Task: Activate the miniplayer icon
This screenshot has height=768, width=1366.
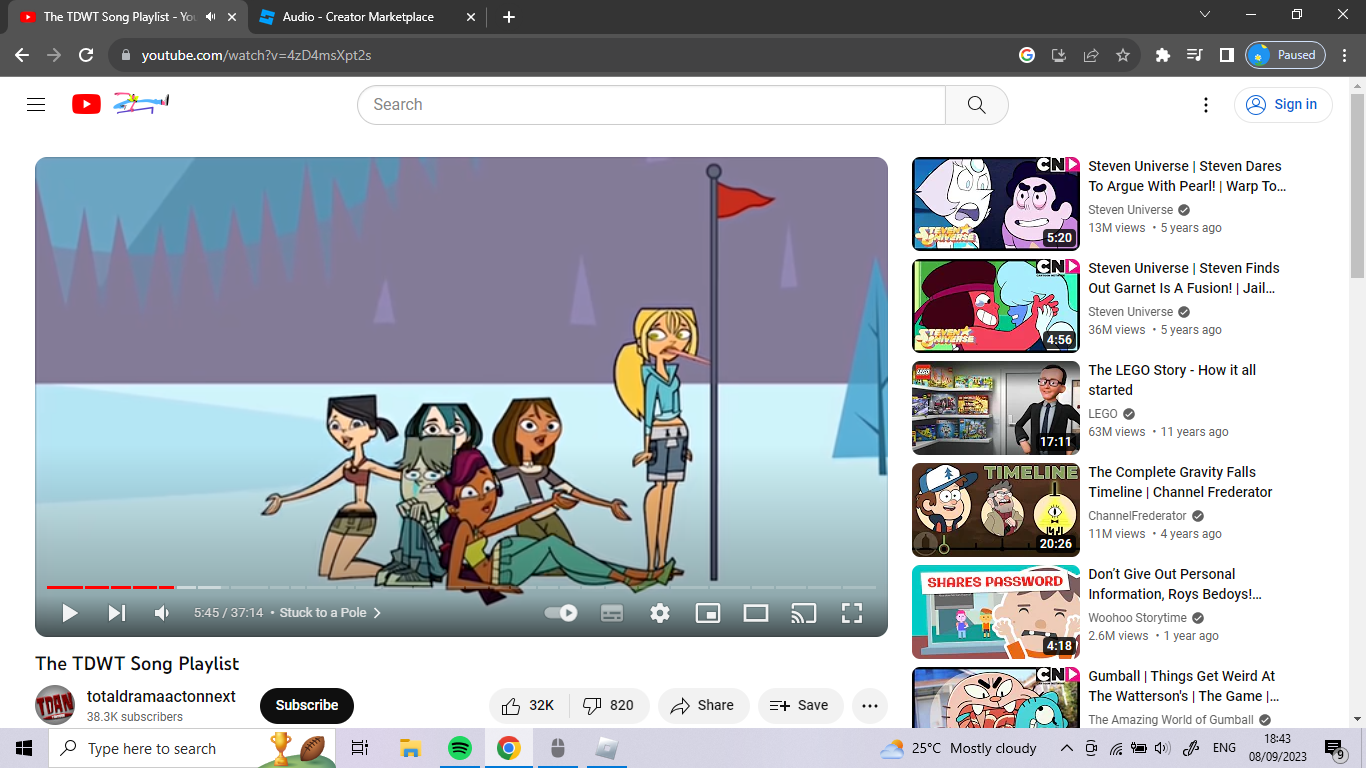Action: point(708,613)
